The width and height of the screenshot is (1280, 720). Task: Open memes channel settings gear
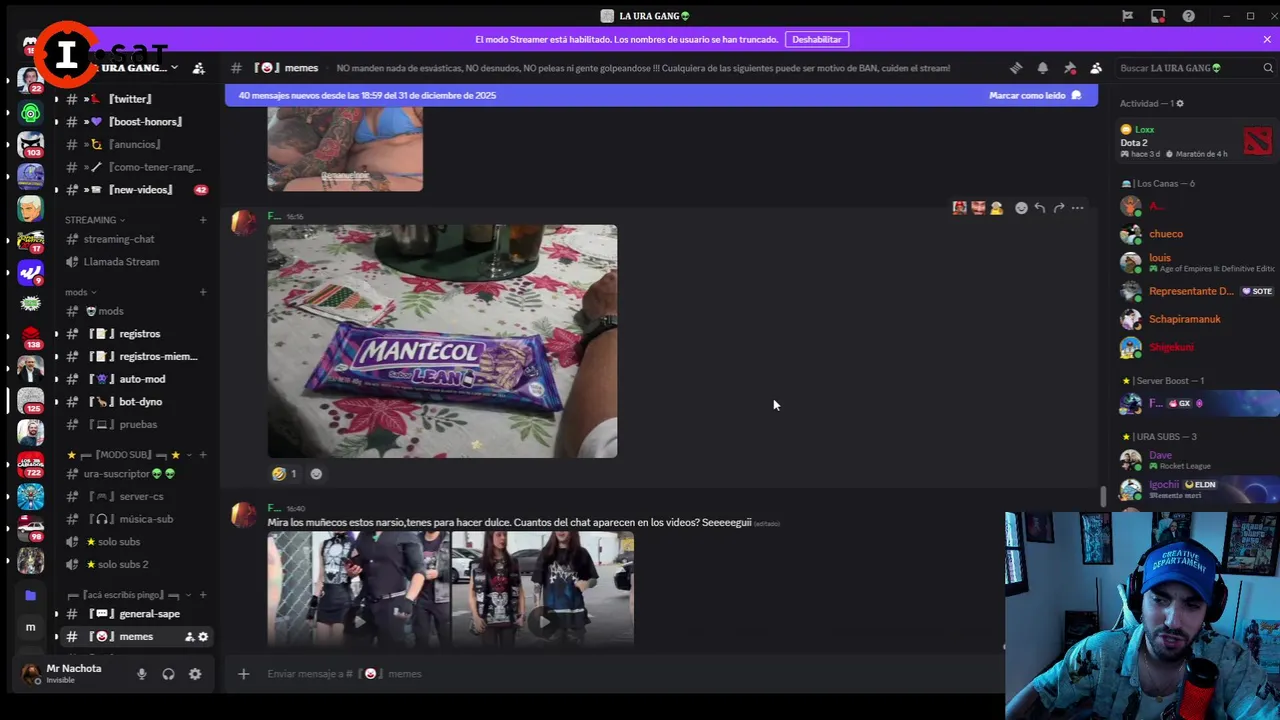[203, 637]
